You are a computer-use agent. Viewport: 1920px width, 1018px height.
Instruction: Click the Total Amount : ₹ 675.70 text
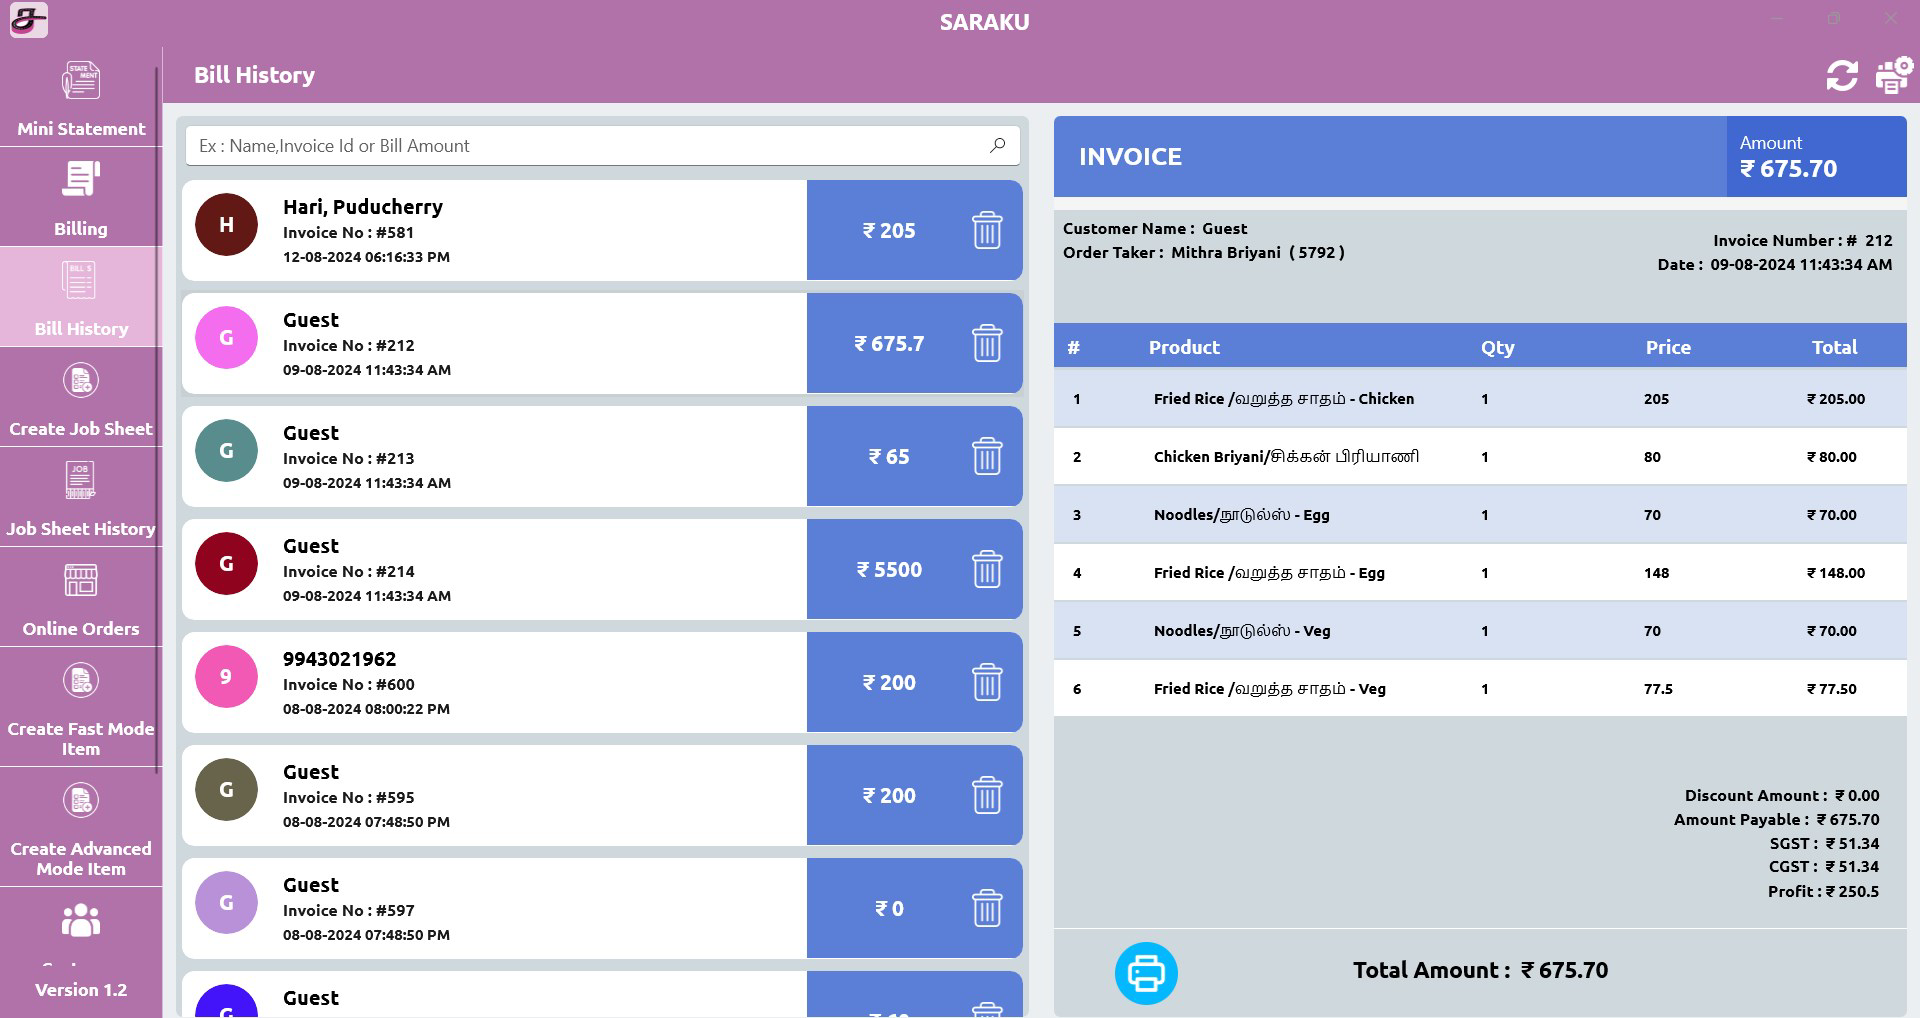[x=1480, y=970]
